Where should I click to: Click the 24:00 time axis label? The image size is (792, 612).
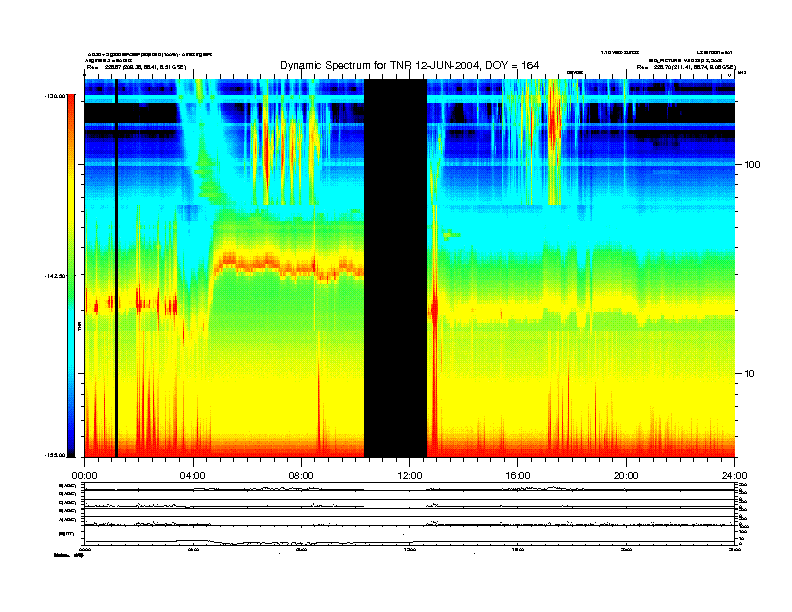point(734,476)
